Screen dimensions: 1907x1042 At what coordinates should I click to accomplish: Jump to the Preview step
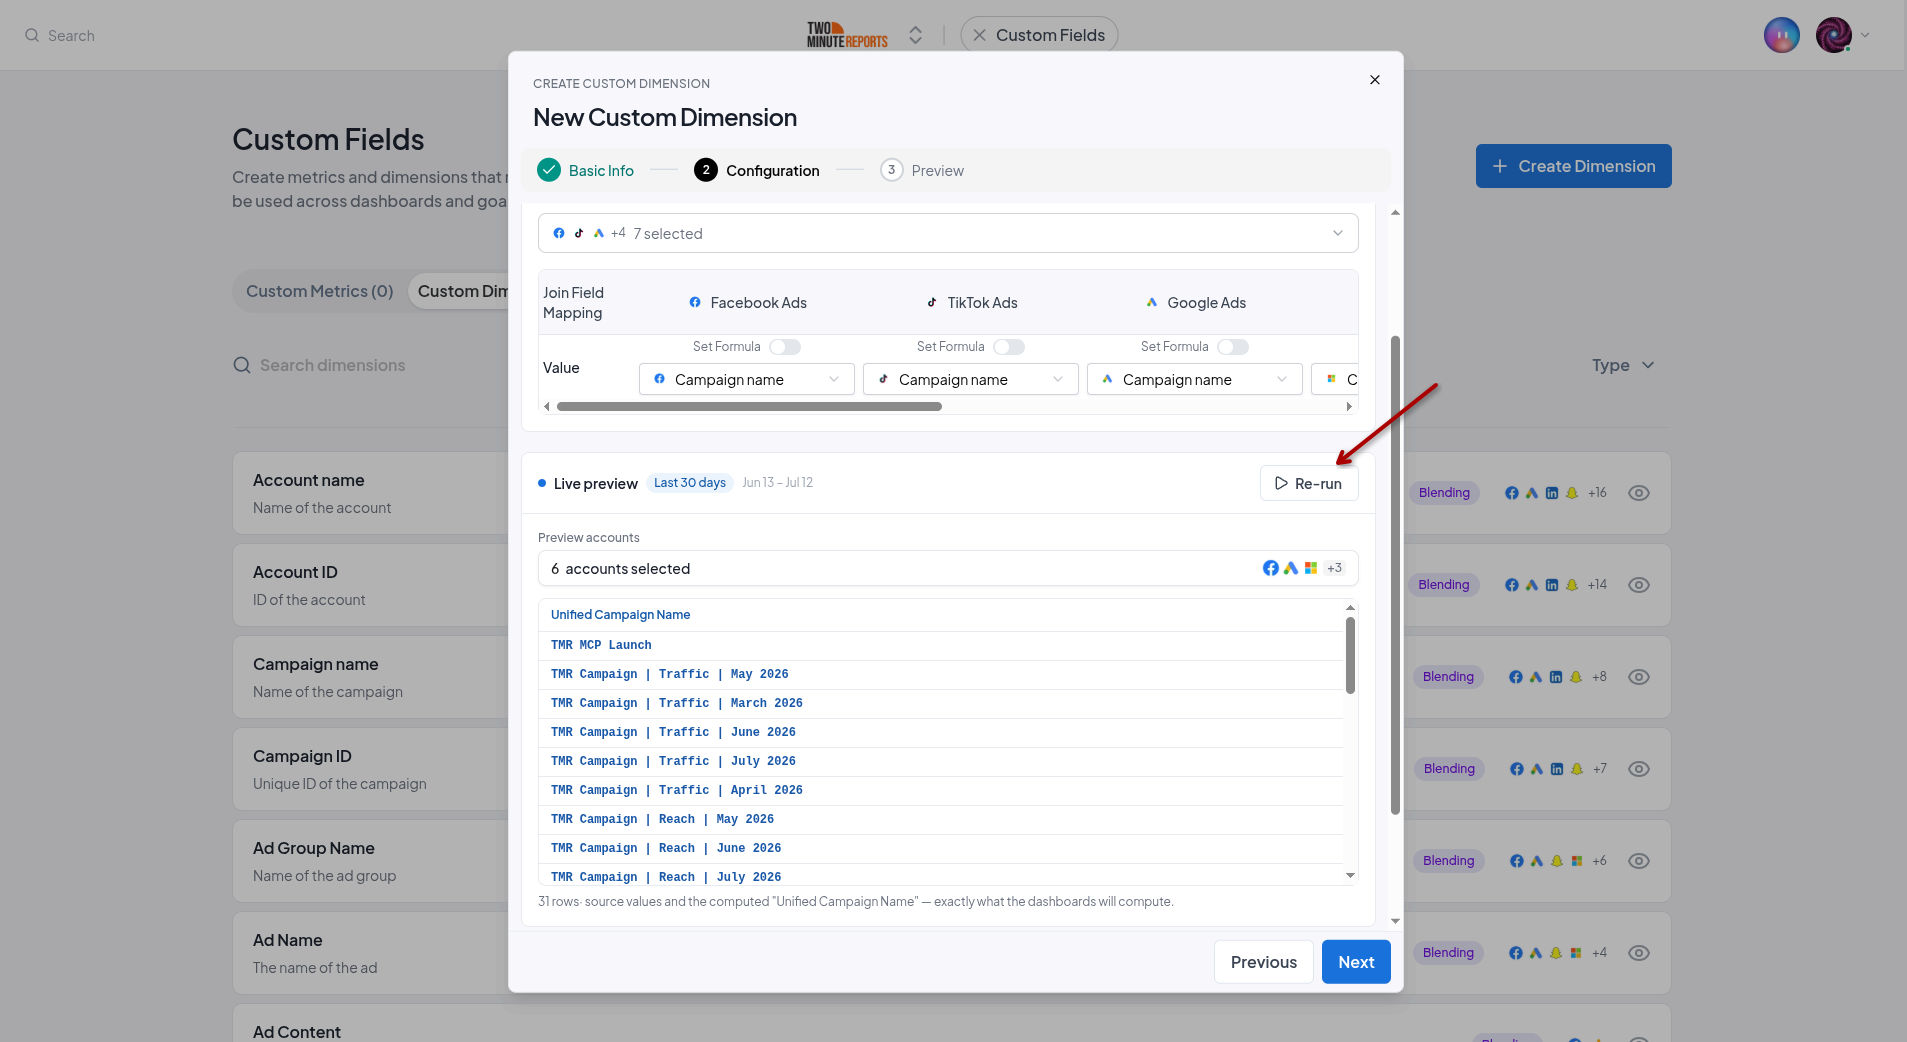coord(922,170)
